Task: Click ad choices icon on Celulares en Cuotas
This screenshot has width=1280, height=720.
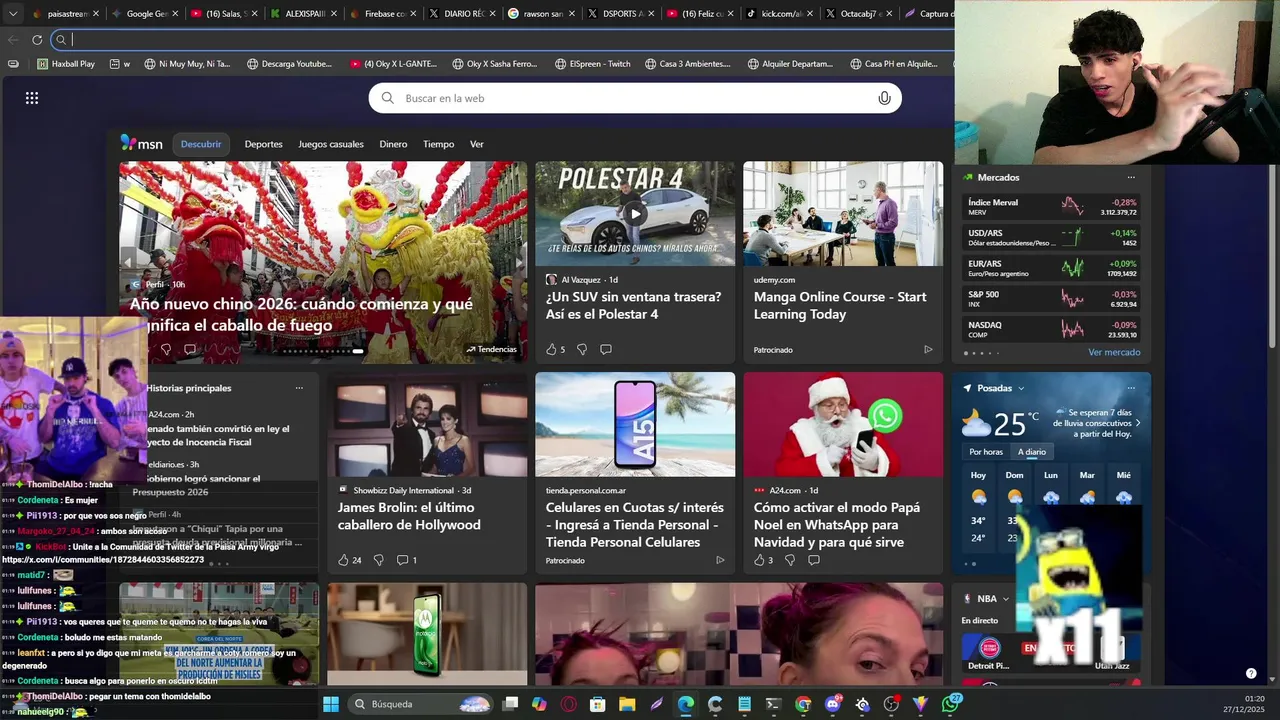Action: (x=720, y=560)
